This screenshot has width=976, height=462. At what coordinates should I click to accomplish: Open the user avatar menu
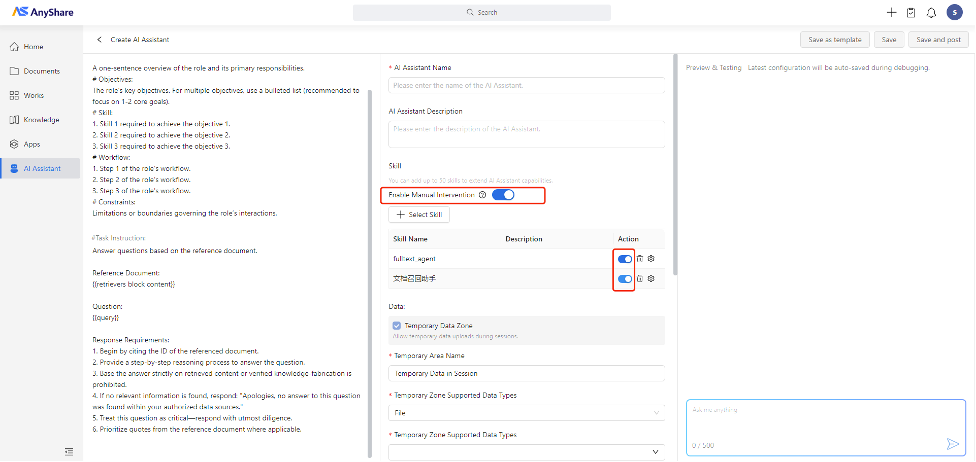tap(955, 13)
